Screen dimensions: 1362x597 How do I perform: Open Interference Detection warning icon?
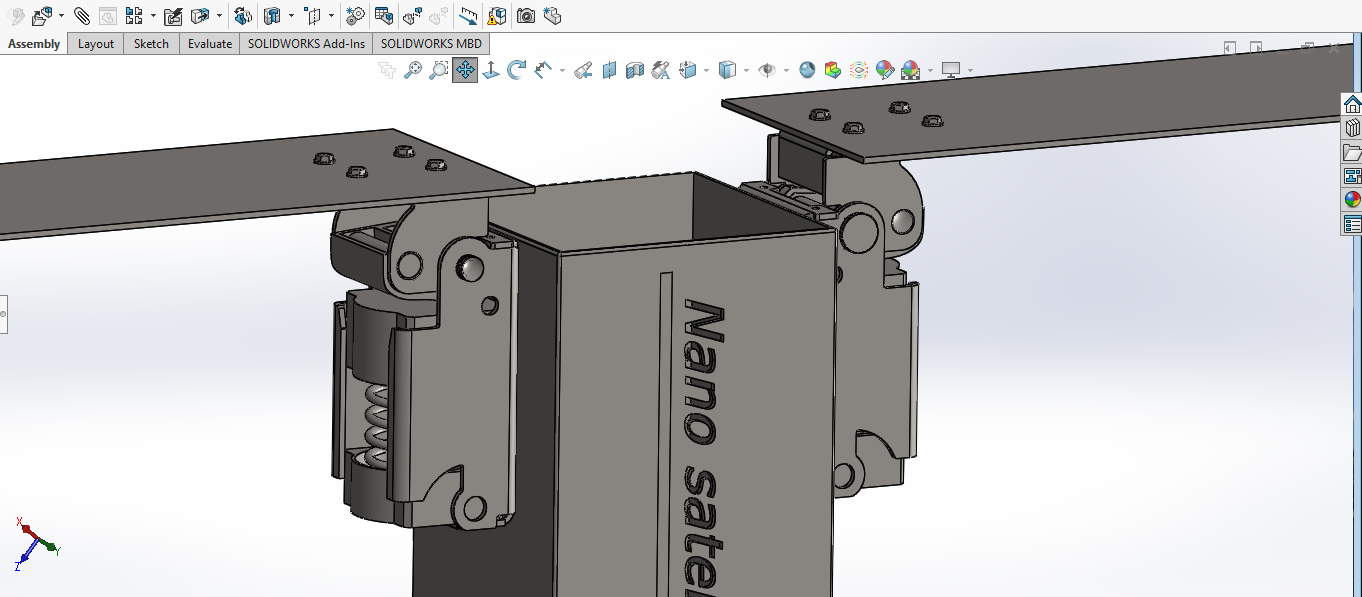tap(496, 15)
